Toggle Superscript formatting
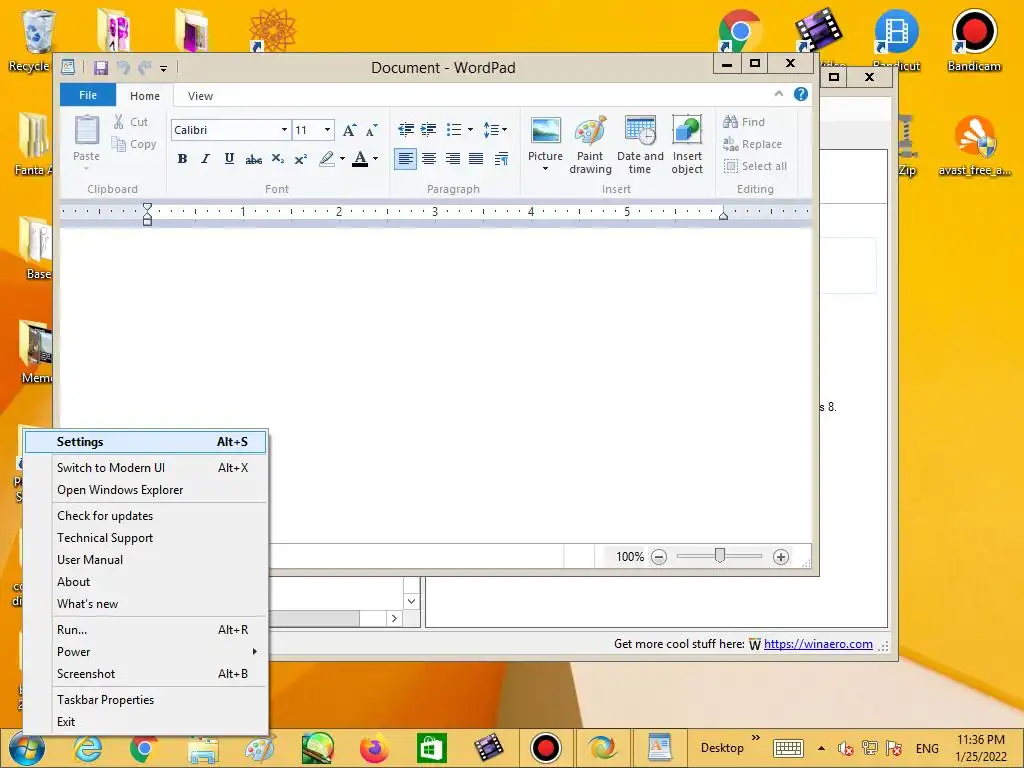The width and height of the screenshot is (1024, 768). pyautogui.click(x=300, y=159)
